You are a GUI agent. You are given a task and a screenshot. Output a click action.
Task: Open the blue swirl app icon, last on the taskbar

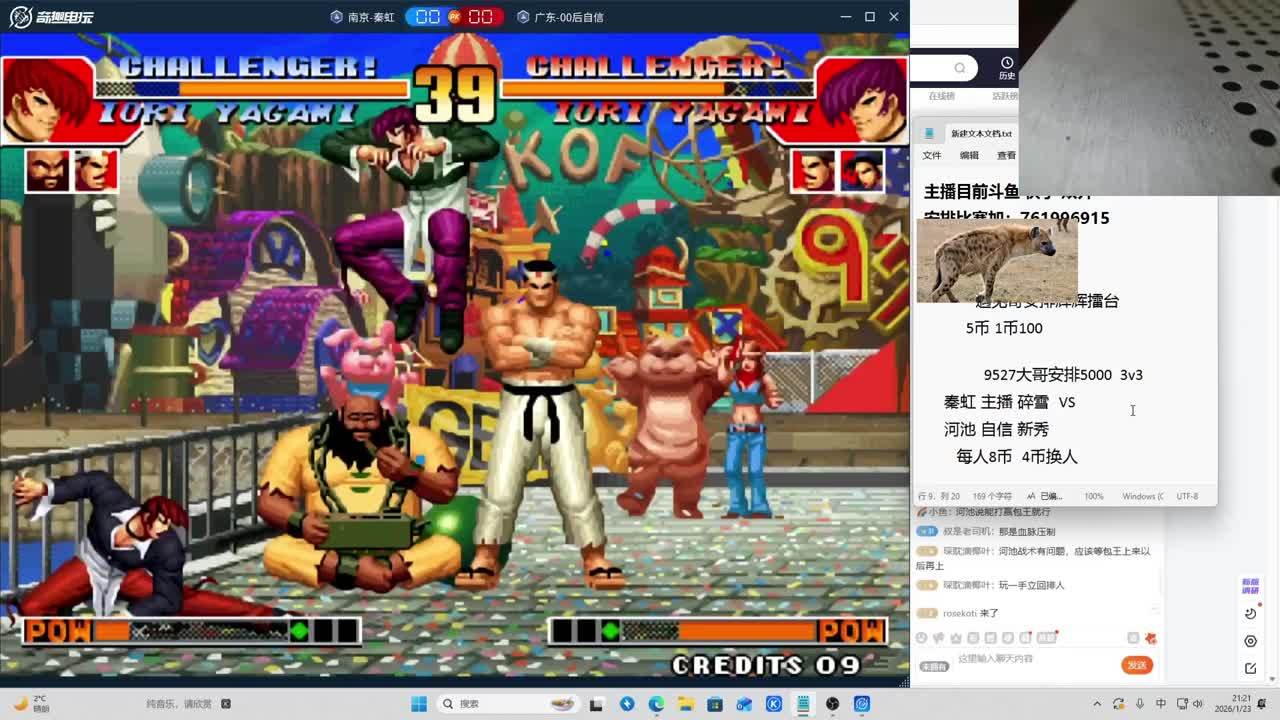click(x=861, y=704)
